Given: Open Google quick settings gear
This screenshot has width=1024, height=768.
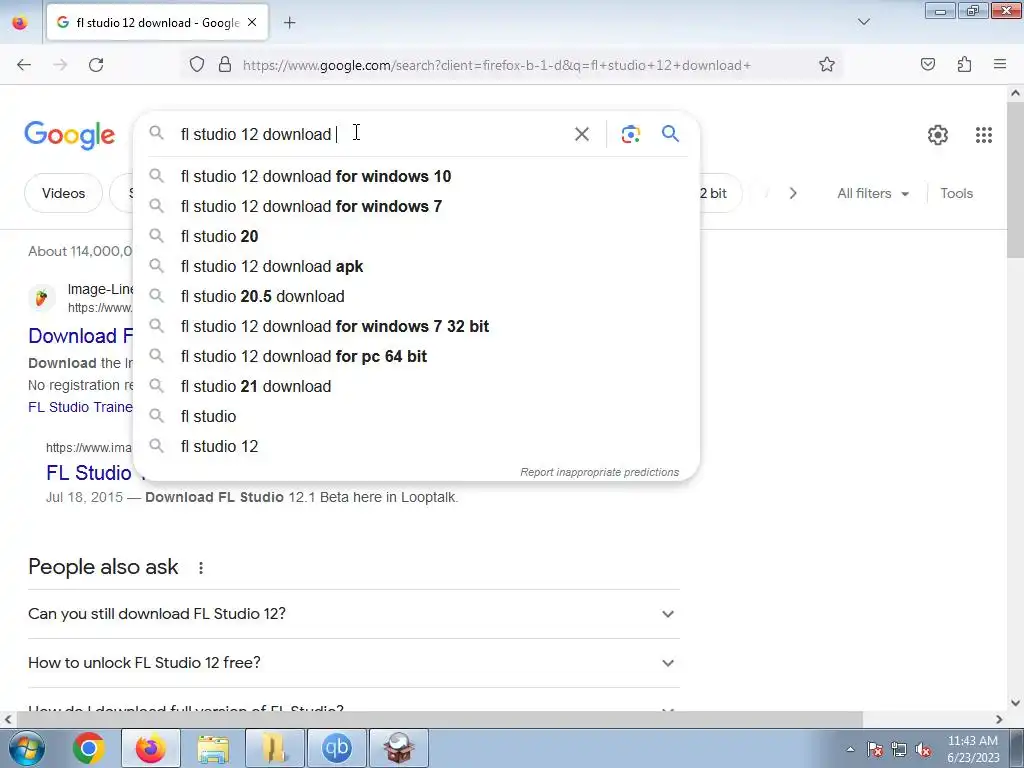Looking at the screenshot, I should 938,135.
